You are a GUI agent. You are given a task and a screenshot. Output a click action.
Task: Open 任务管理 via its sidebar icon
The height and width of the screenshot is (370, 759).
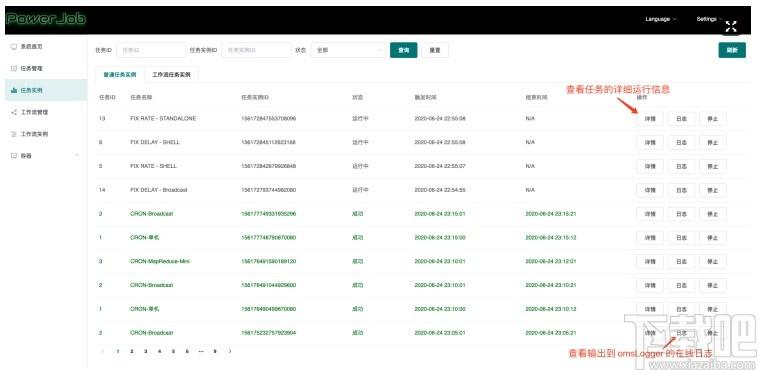14,68
